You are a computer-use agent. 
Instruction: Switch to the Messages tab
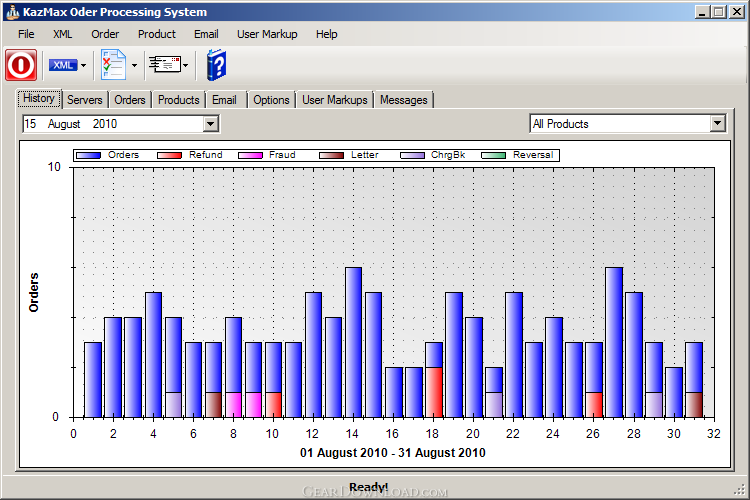(404, 100)
